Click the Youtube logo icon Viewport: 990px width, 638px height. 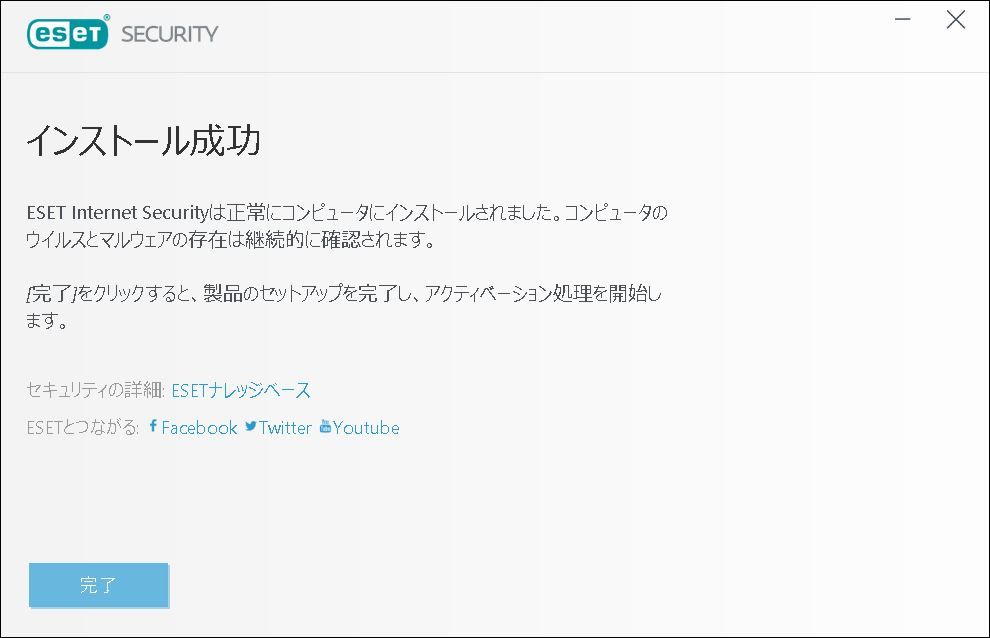point(325,426)
